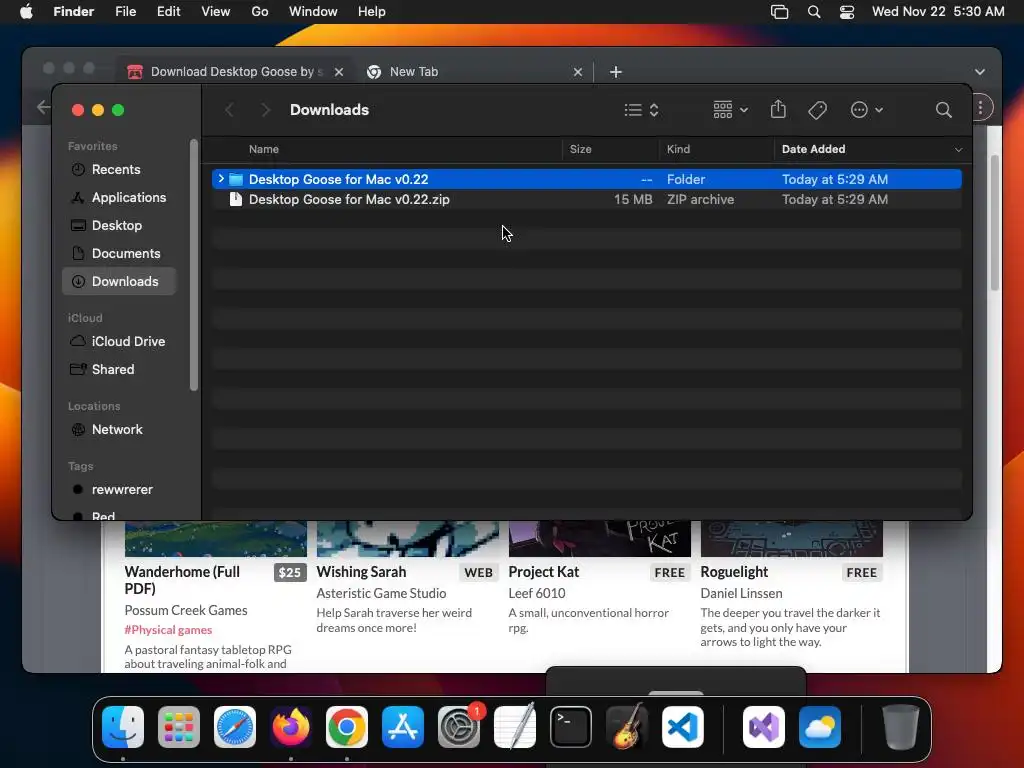Sort by the Kind column header

point(678,149)
